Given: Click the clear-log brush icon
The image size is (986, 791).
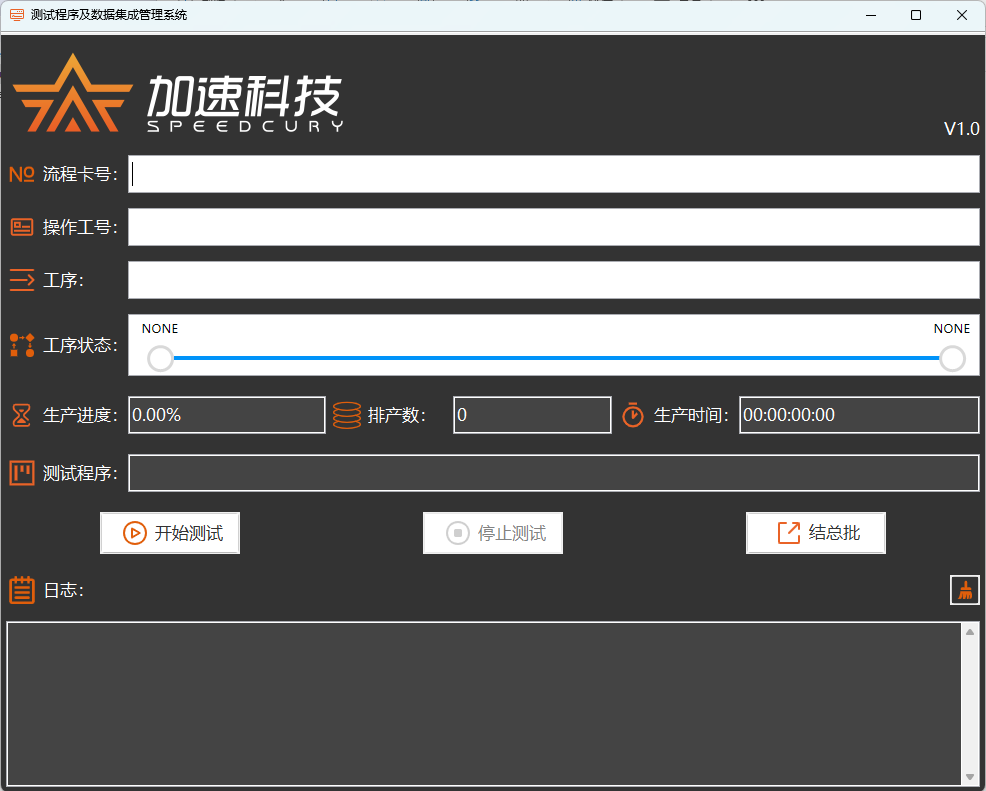Looking at the screenshot, I should coord(964,590).
